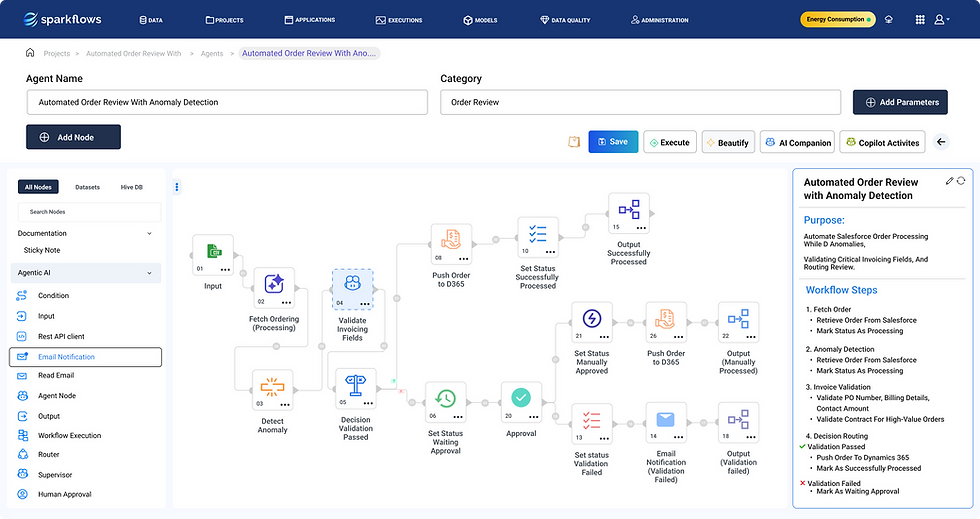The image size is (980, 519).
Task: Click the back arrow button
Action: click(941, 142)
